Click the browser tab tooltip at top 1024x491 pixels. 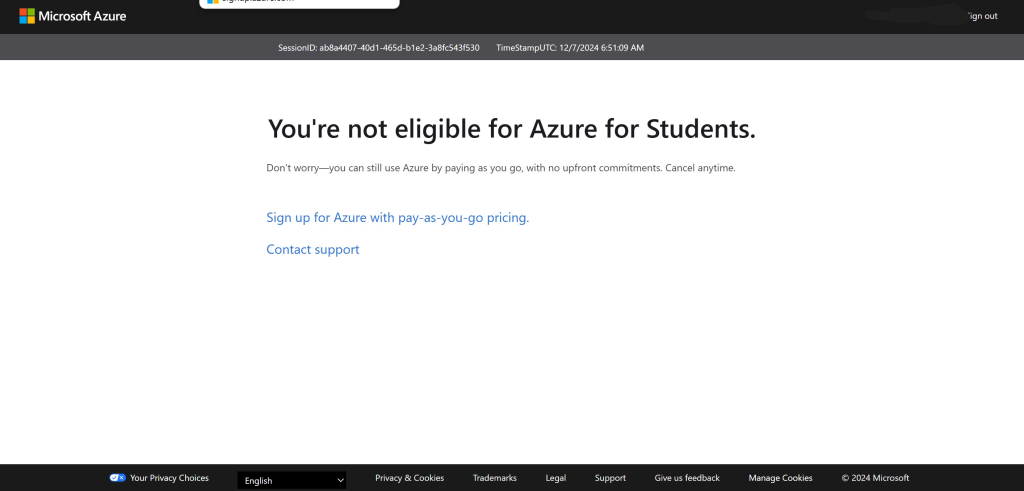(x=299, y=3)
